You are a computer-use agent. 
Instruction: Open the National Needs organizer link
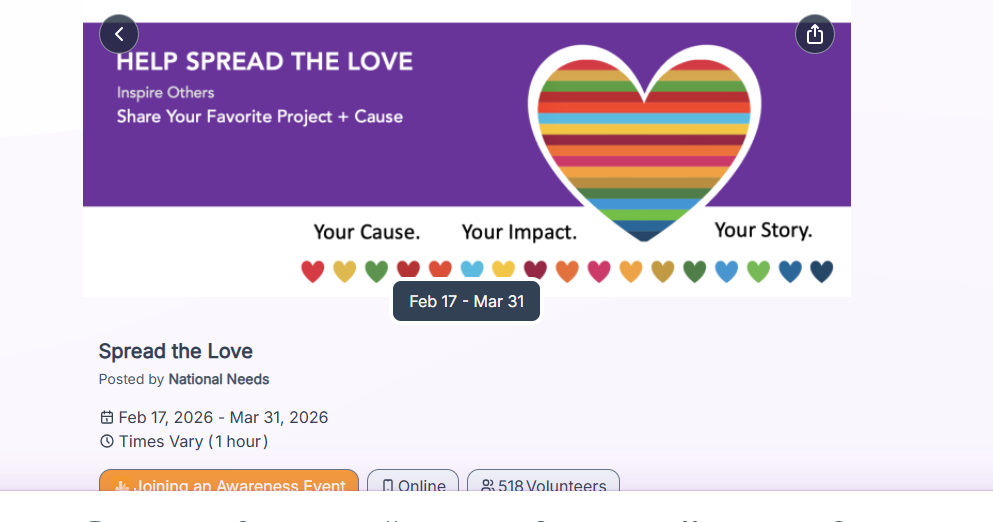click(x=219, y=380)
